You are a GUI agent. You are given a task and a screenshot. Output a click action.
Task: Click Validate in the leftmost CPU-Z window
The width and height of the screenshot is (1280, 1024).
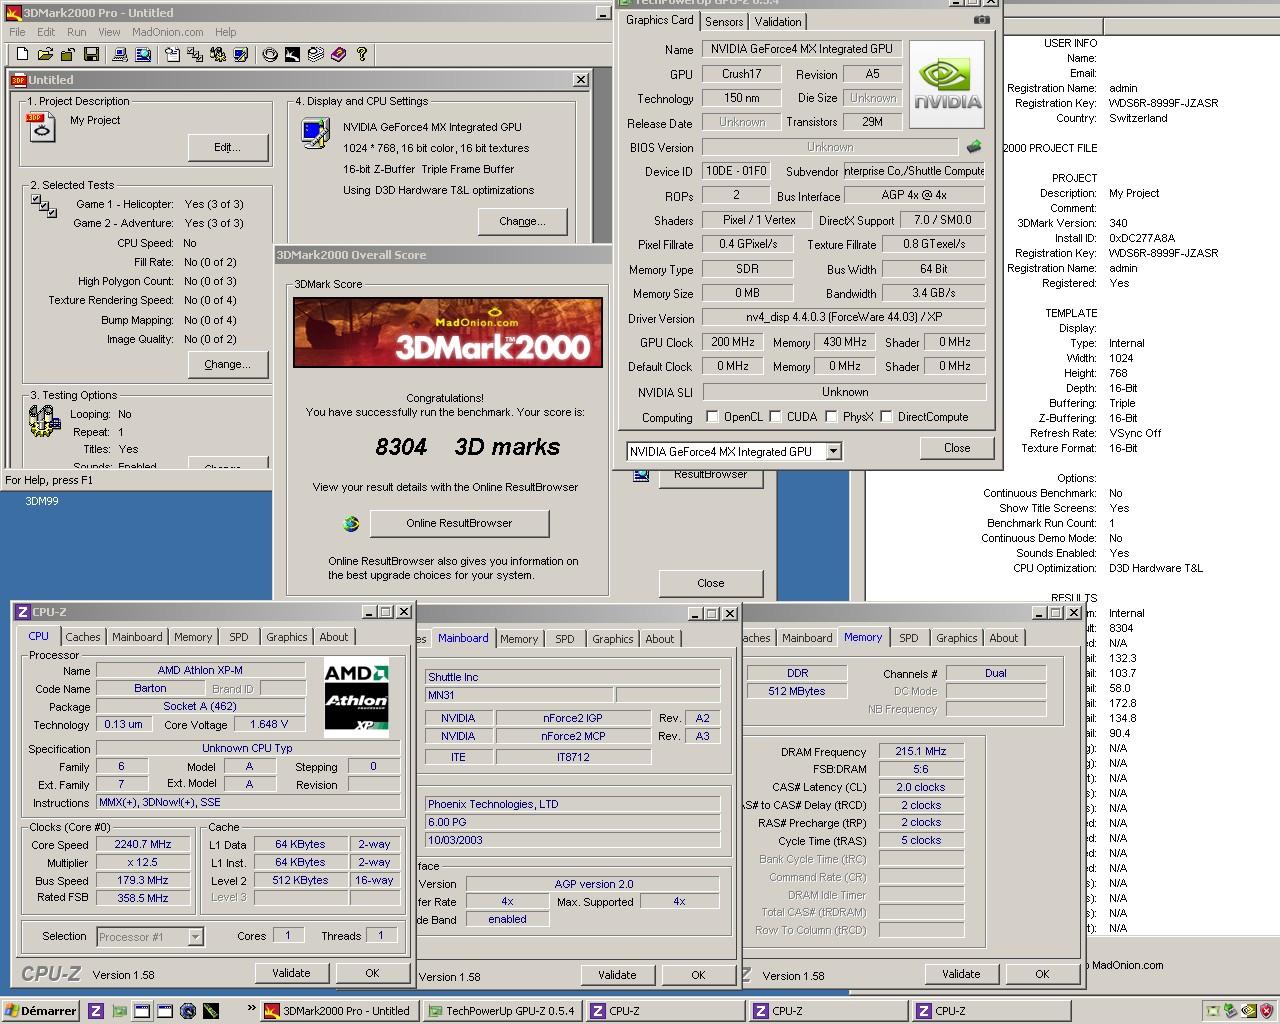click(291, 973)
